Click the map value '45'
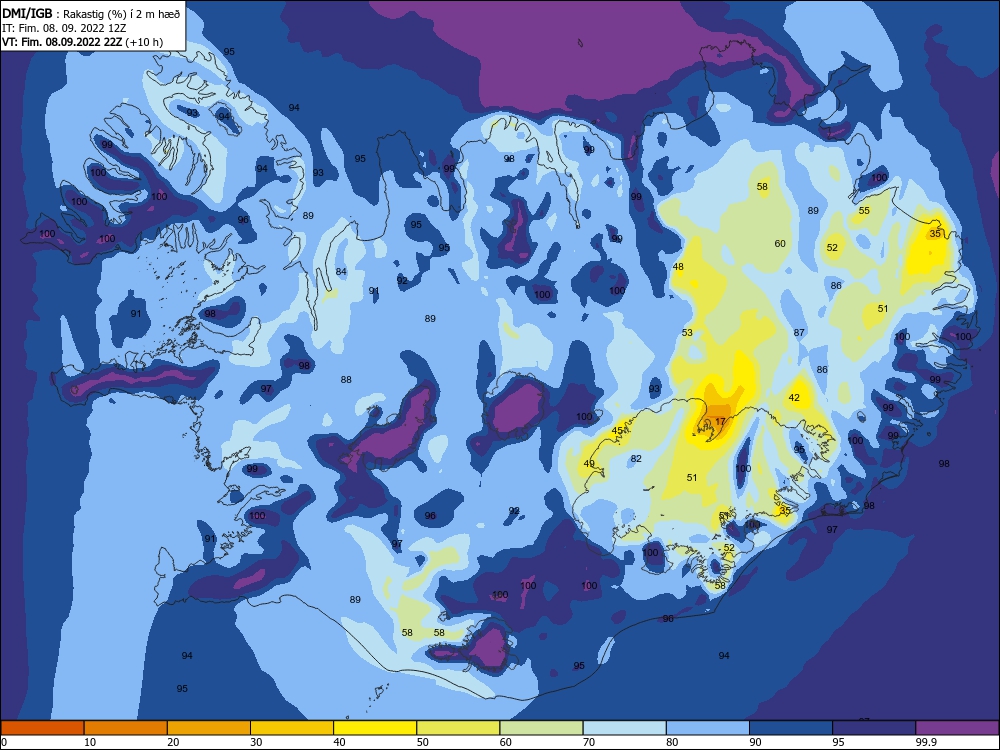This screenshot has height=750, width=1000. [617, 430]
